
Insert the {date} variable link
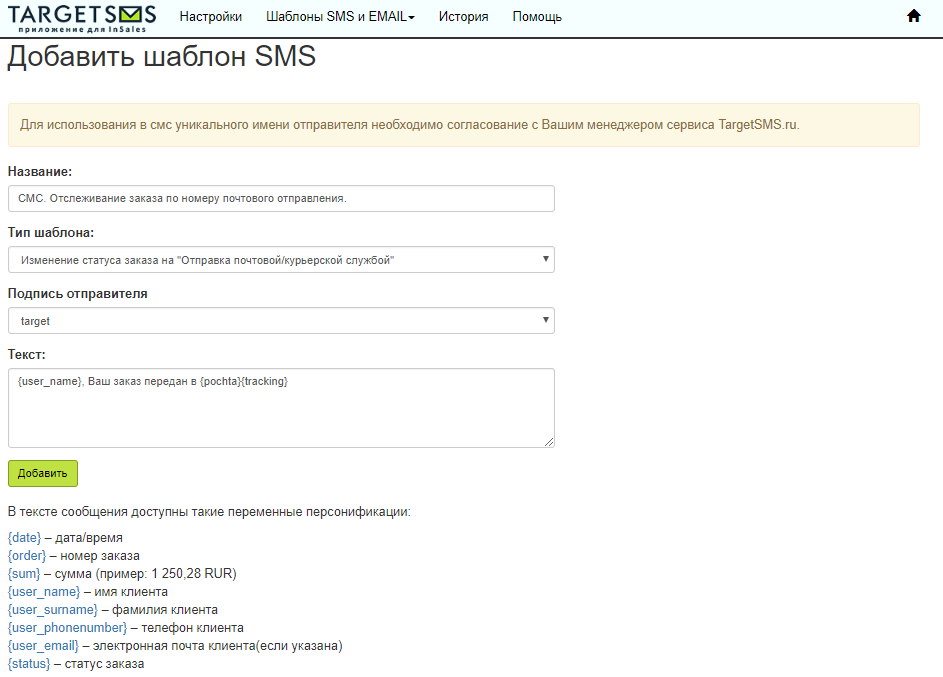tap(24, 538)
